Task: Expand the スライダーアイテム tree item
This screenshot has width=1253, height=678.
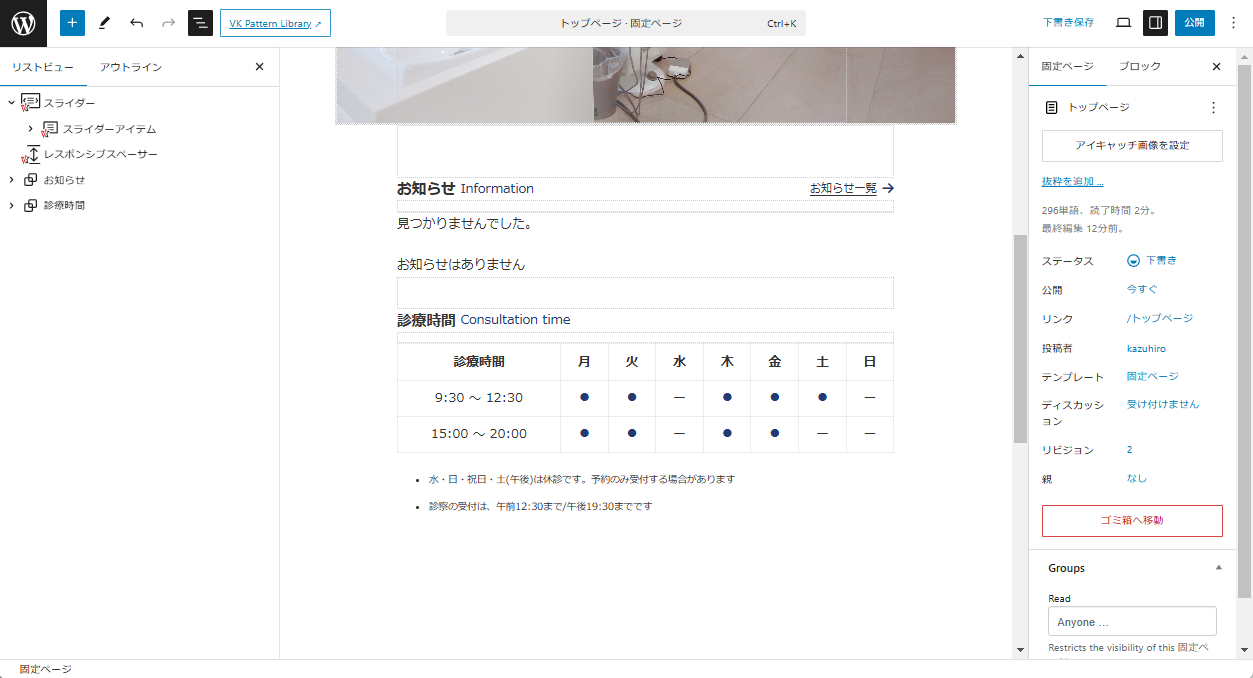Action: coord(30,129)
